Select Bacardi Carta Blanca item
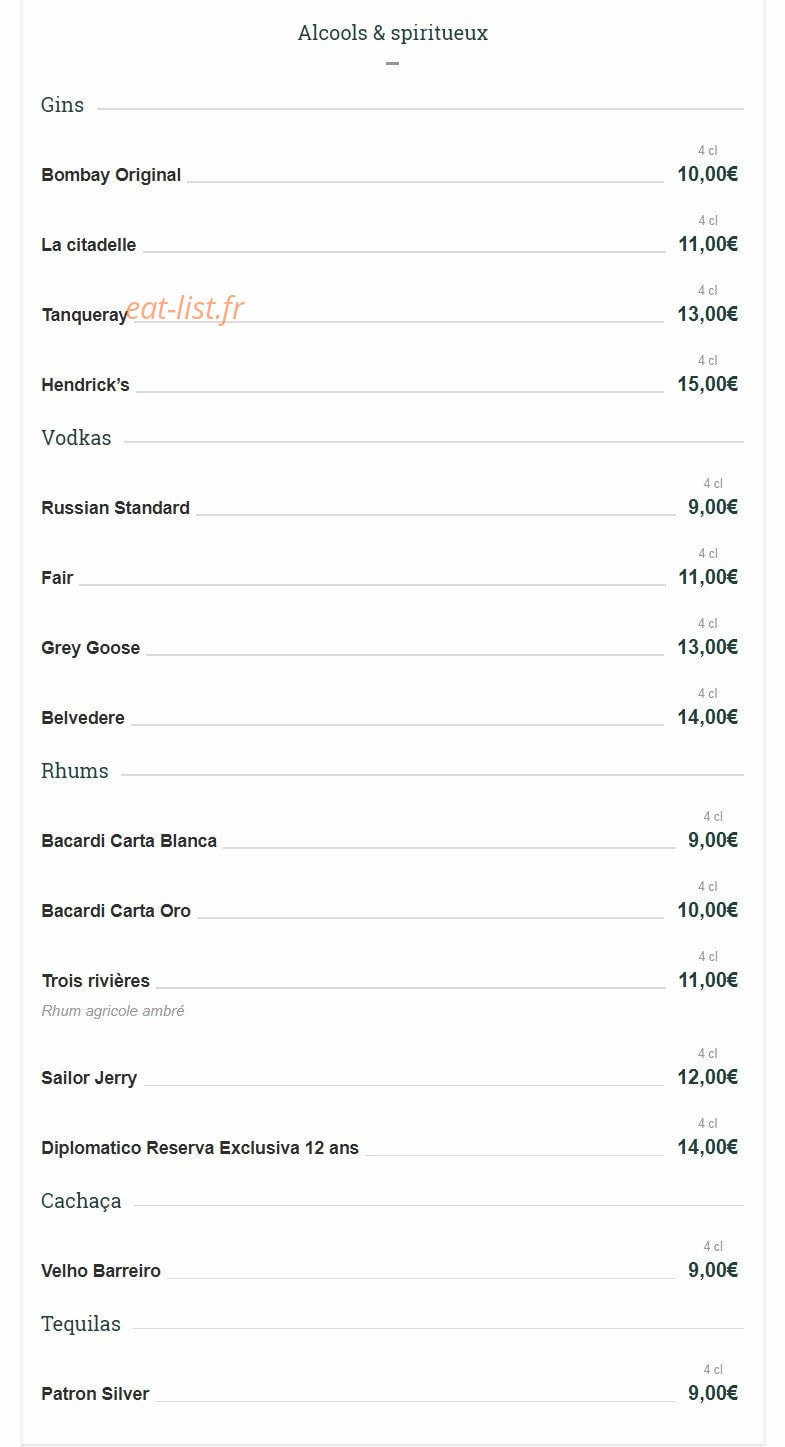Screen dimensions: 785x1447 pos(129,841)
